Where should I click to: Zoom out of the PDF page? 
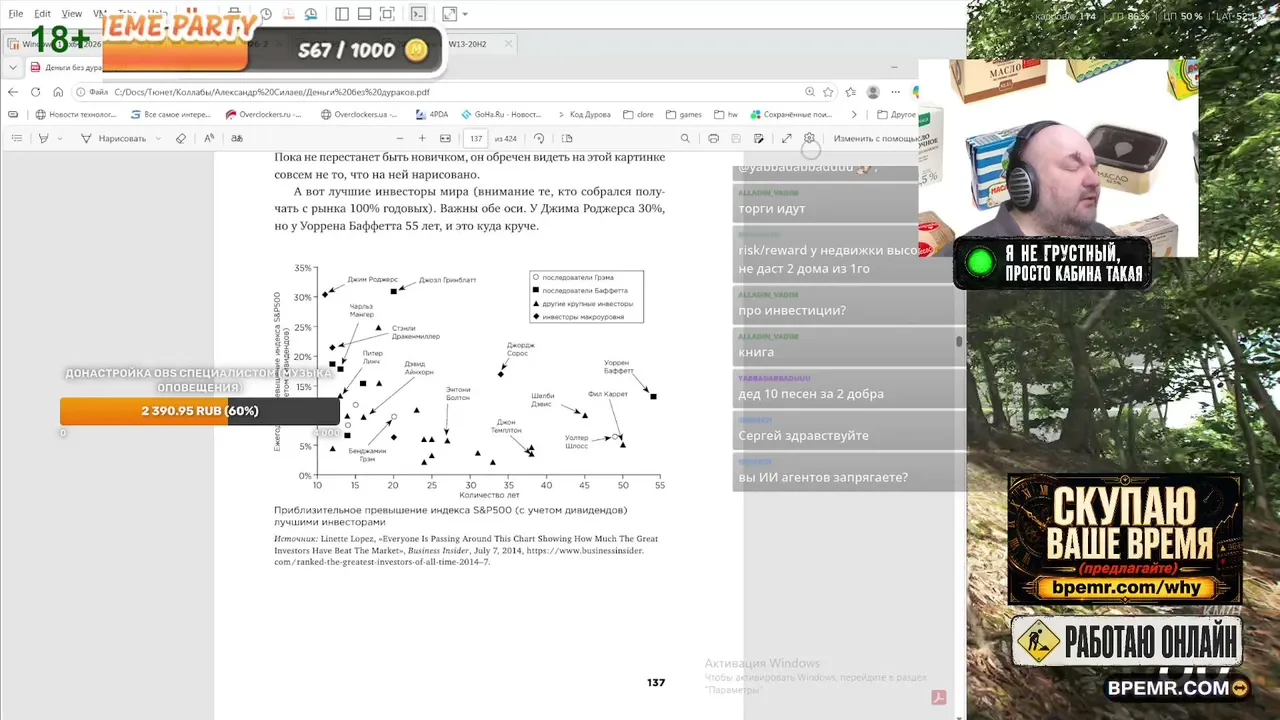[400, 138]
